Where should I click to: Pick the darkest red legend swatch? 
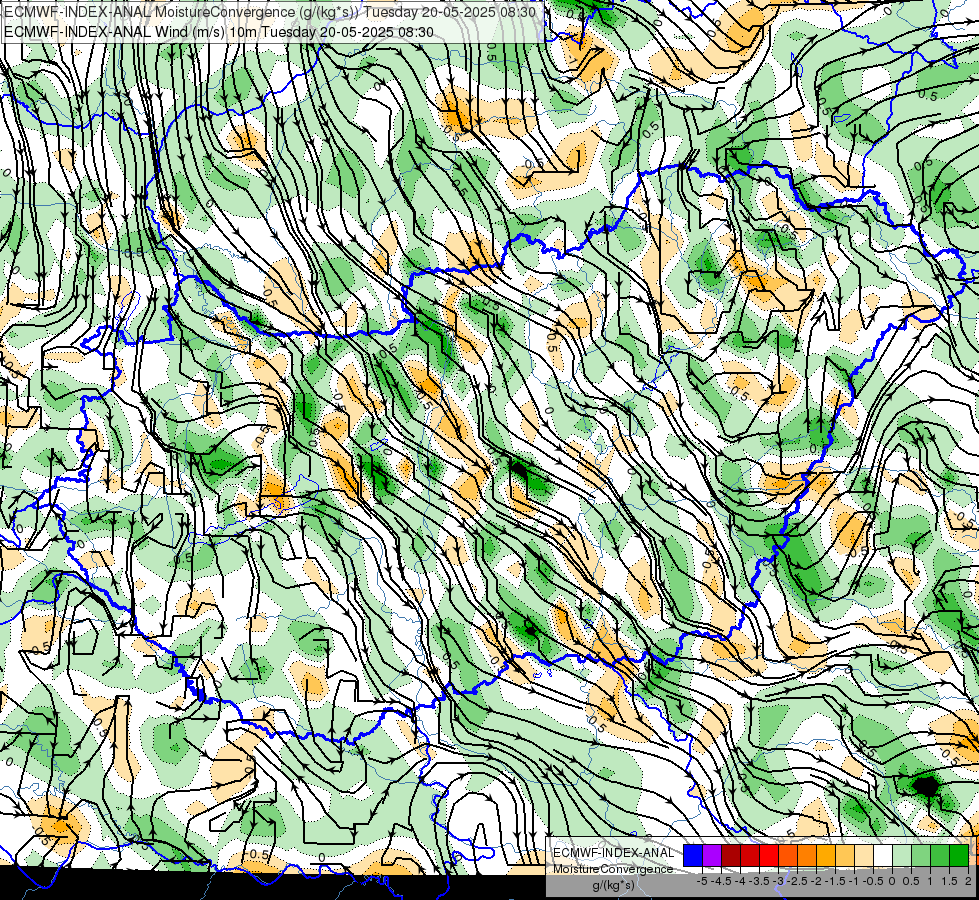[731, 855]
